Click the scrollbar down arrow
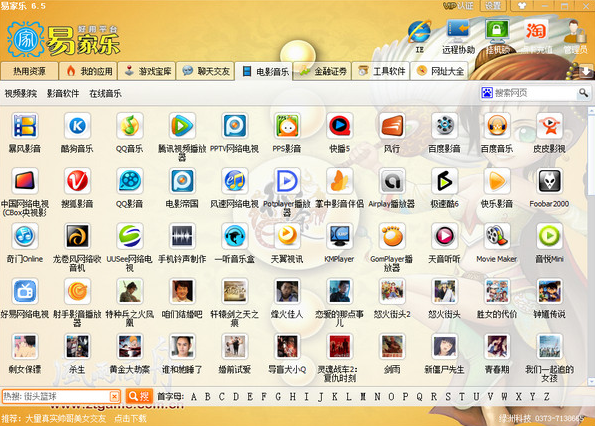The height and width of the screenshot is (426, 595). [x=591, y=381]
